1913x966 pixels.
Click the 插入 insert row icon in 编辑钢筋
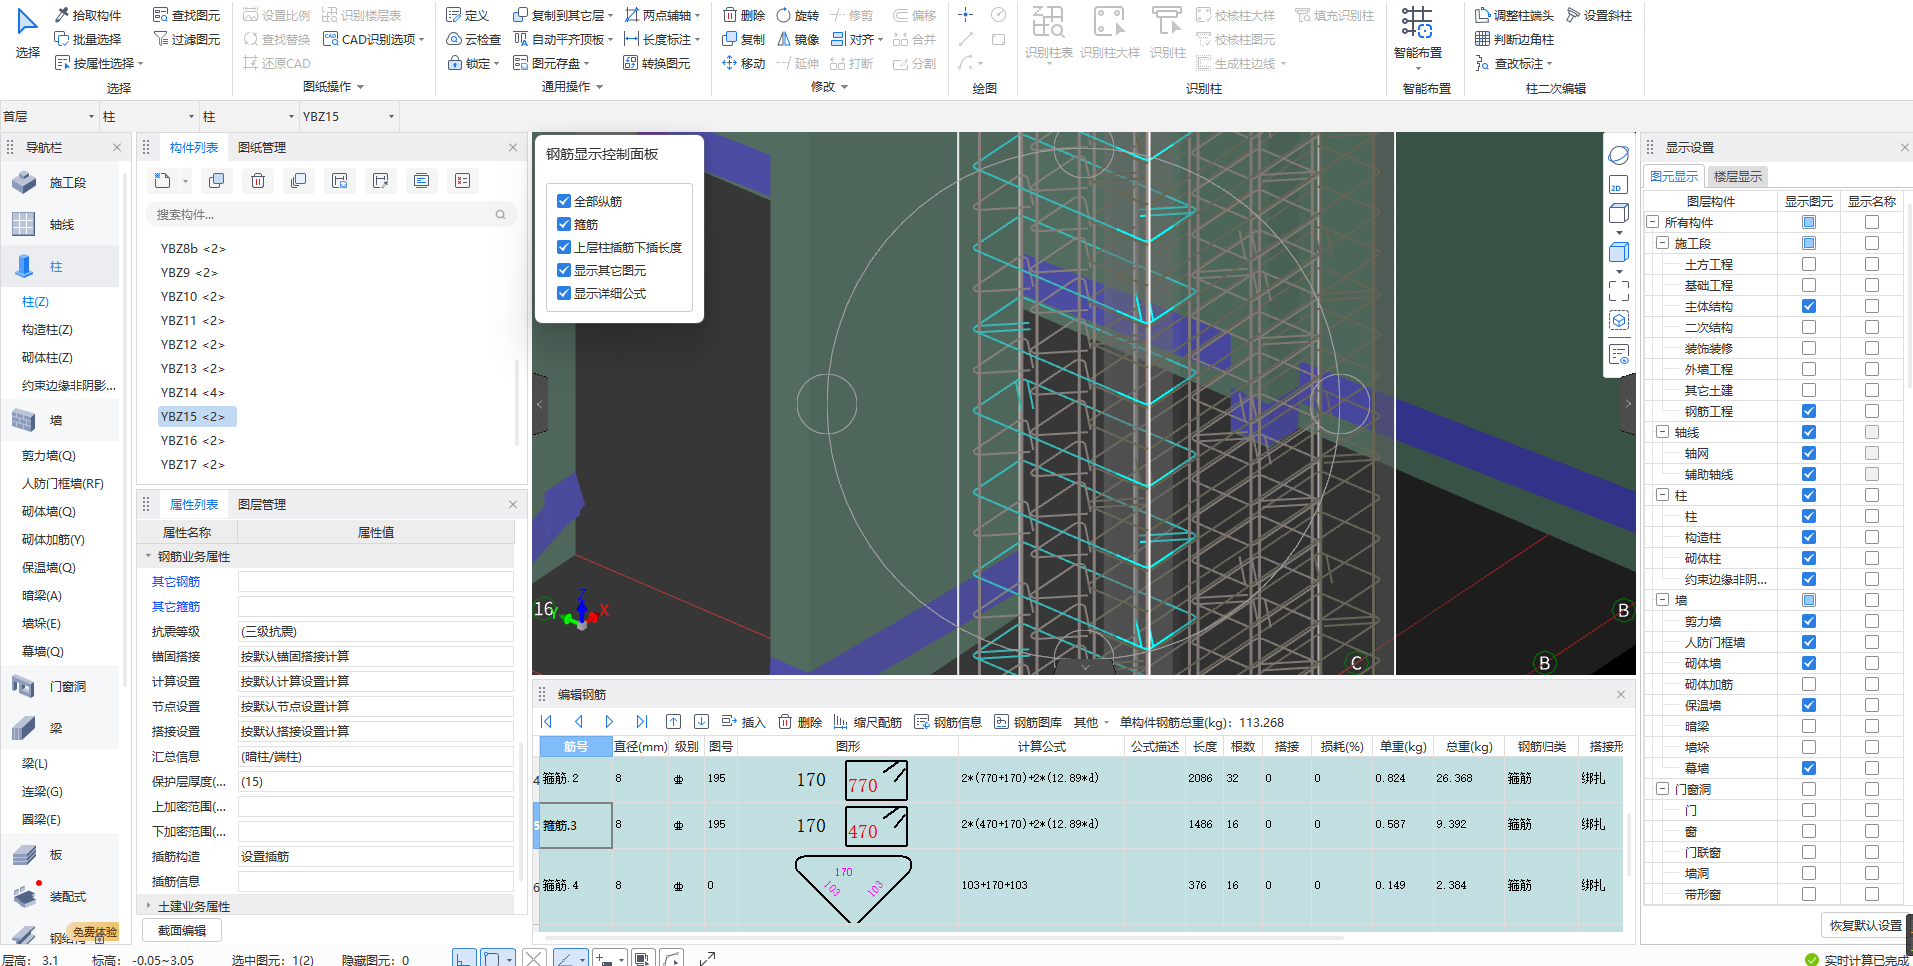743,722
